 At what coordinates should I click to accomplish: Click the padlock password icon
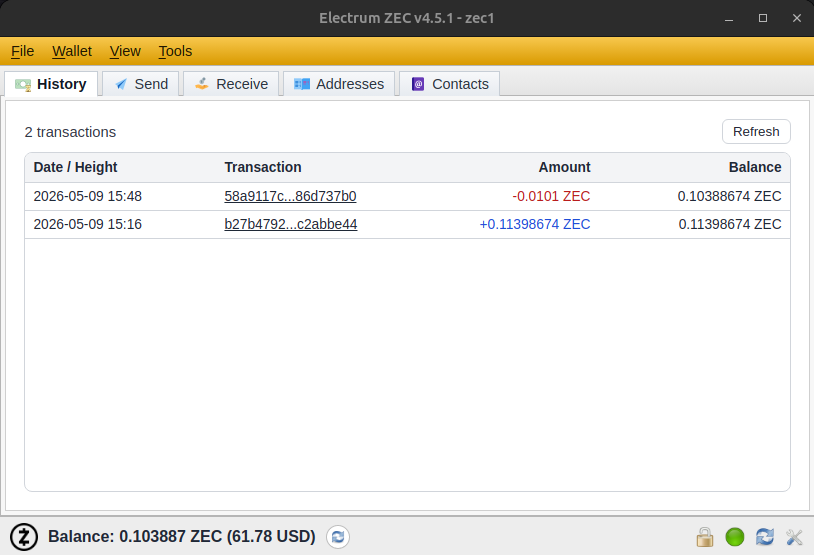[x=704, y=537]
